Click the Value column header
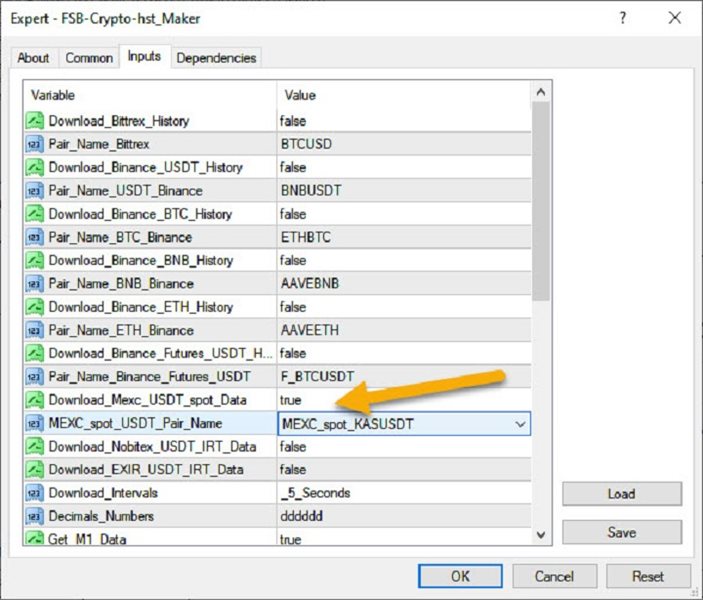This screenshot has height=600, width=703. [404, 95]
